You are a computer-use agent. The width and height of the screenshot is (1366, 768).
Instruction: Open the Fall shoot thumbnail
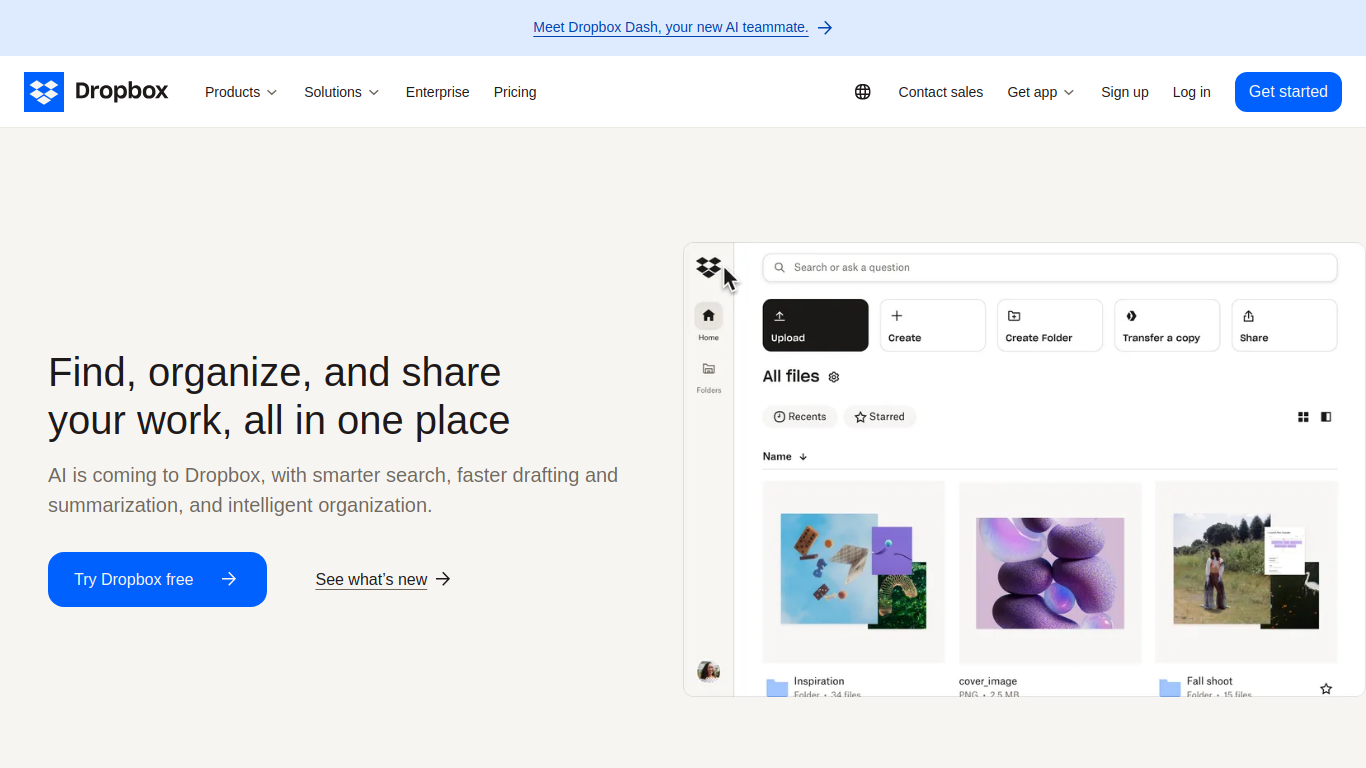(1246, 572)
